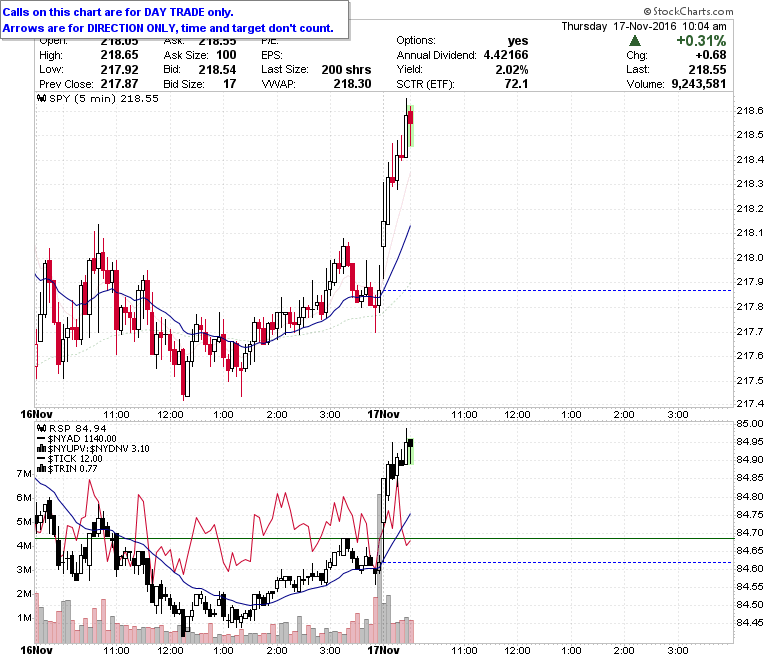
Task: Click the Bid value 218.54
Action: click(217, 70)
